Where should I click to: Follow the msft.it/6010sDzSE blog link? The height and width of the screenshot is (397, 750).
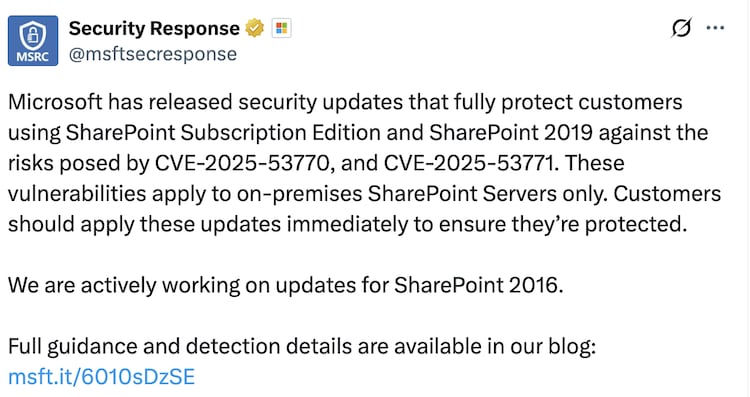tap(101, 376)
